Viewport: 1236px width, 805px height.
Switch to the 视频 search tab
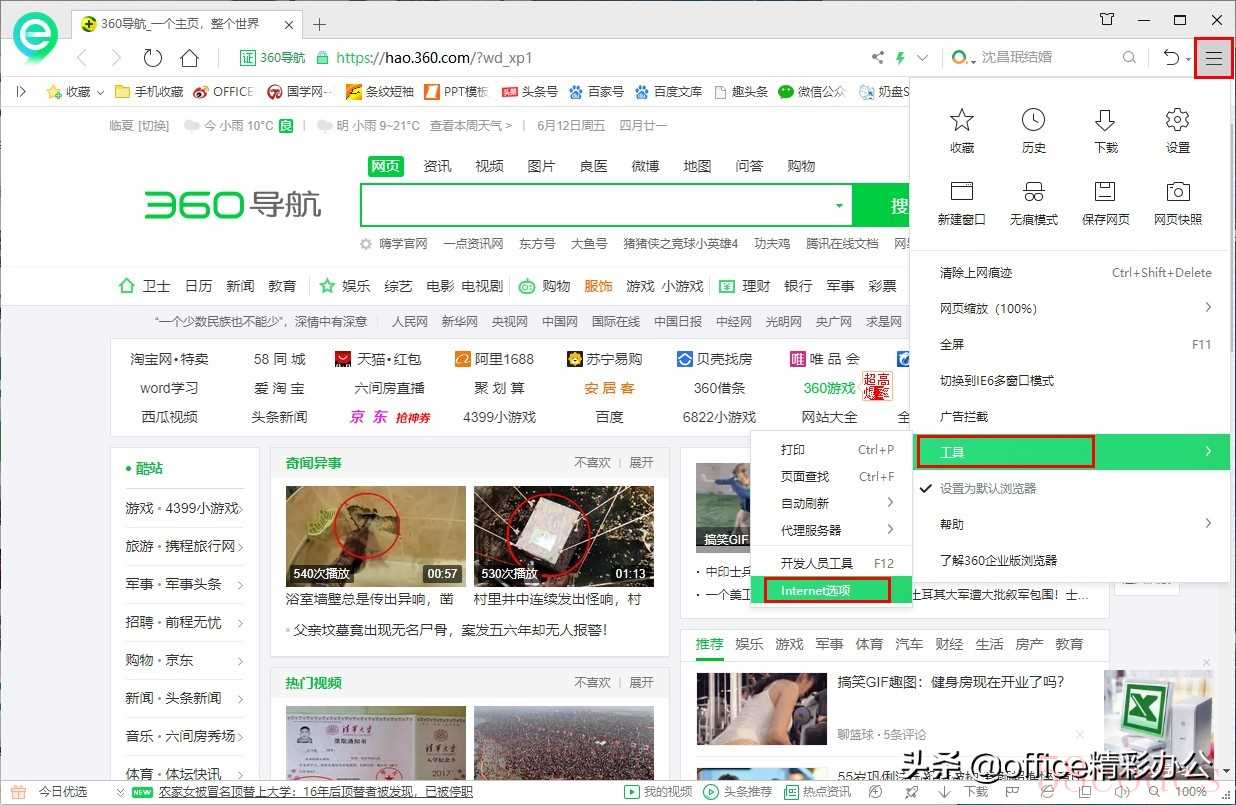click(x=489, y=166)
